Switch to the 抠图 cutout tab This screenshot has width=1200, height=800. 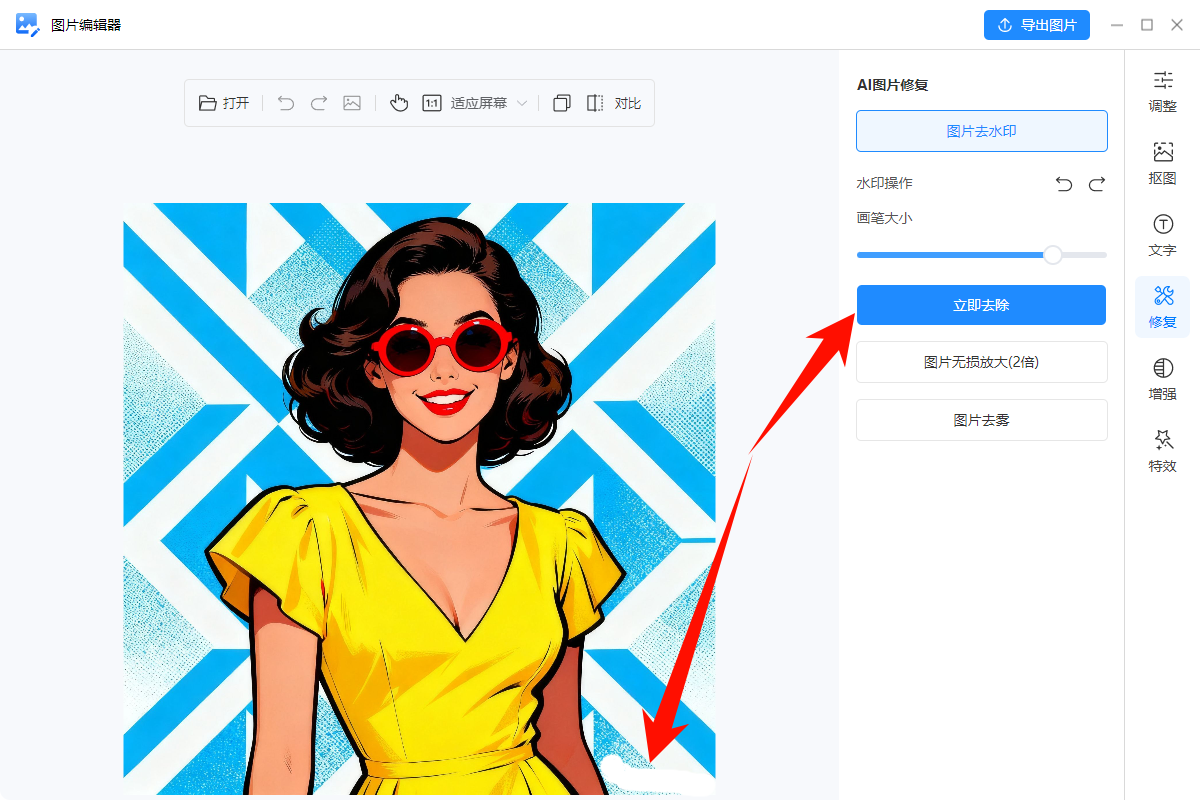point(1162,162)
